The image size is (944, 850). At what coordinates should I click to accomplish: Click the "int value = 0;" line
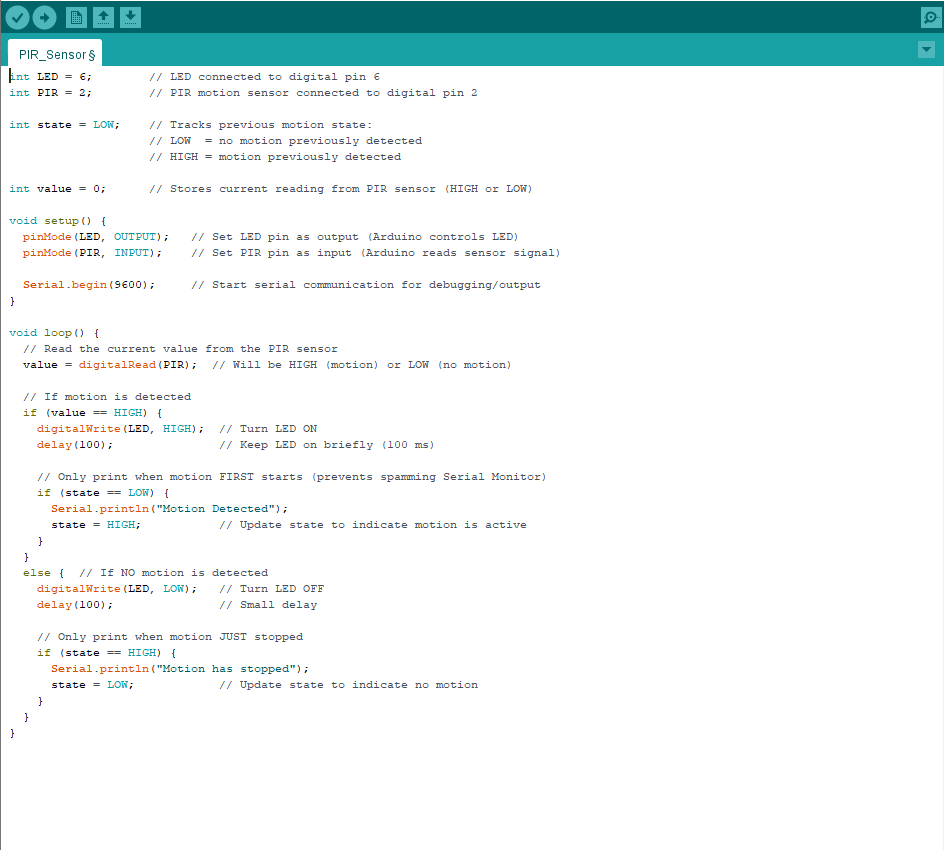[x=57, y=189]
